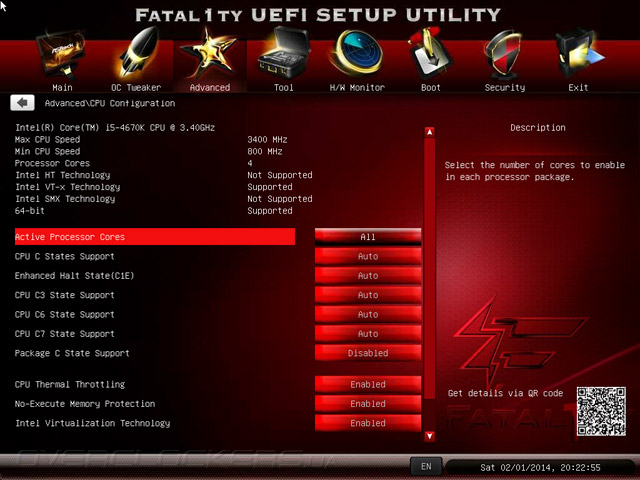Open the Boot joystick icon

(431, 52)
